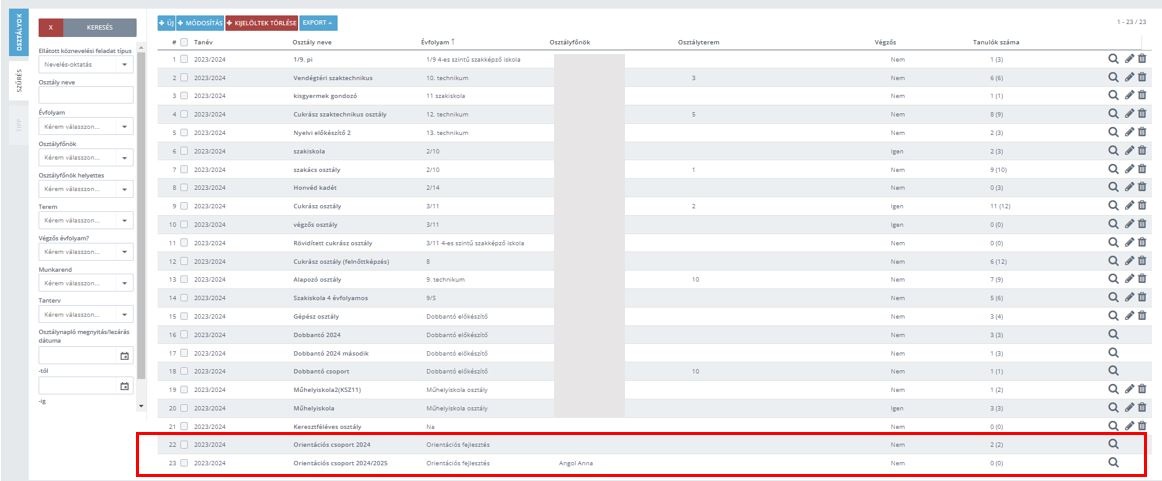This screenshot has height=481, width=1162.
Task: Edit Szakiskola 4 évfolyamos row
Action: click(1129, 297)
